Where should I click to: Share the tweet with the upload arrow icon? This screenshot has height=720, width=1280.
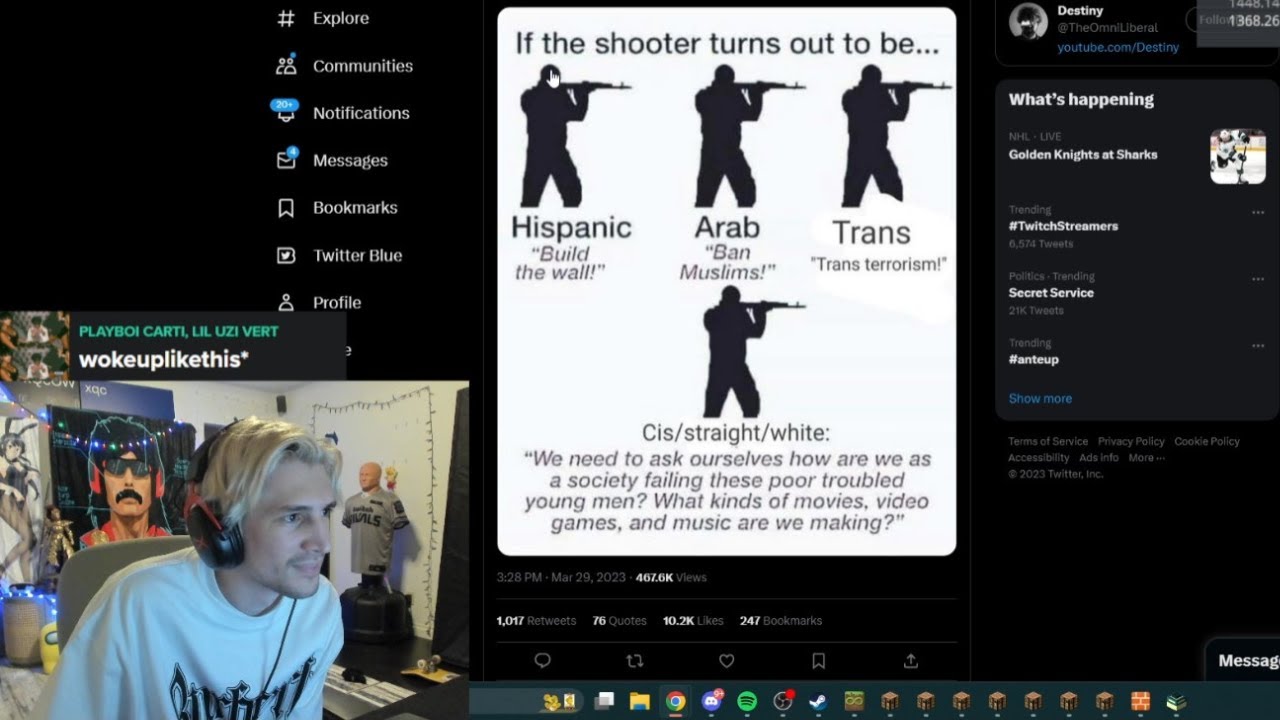pos(910,660)
